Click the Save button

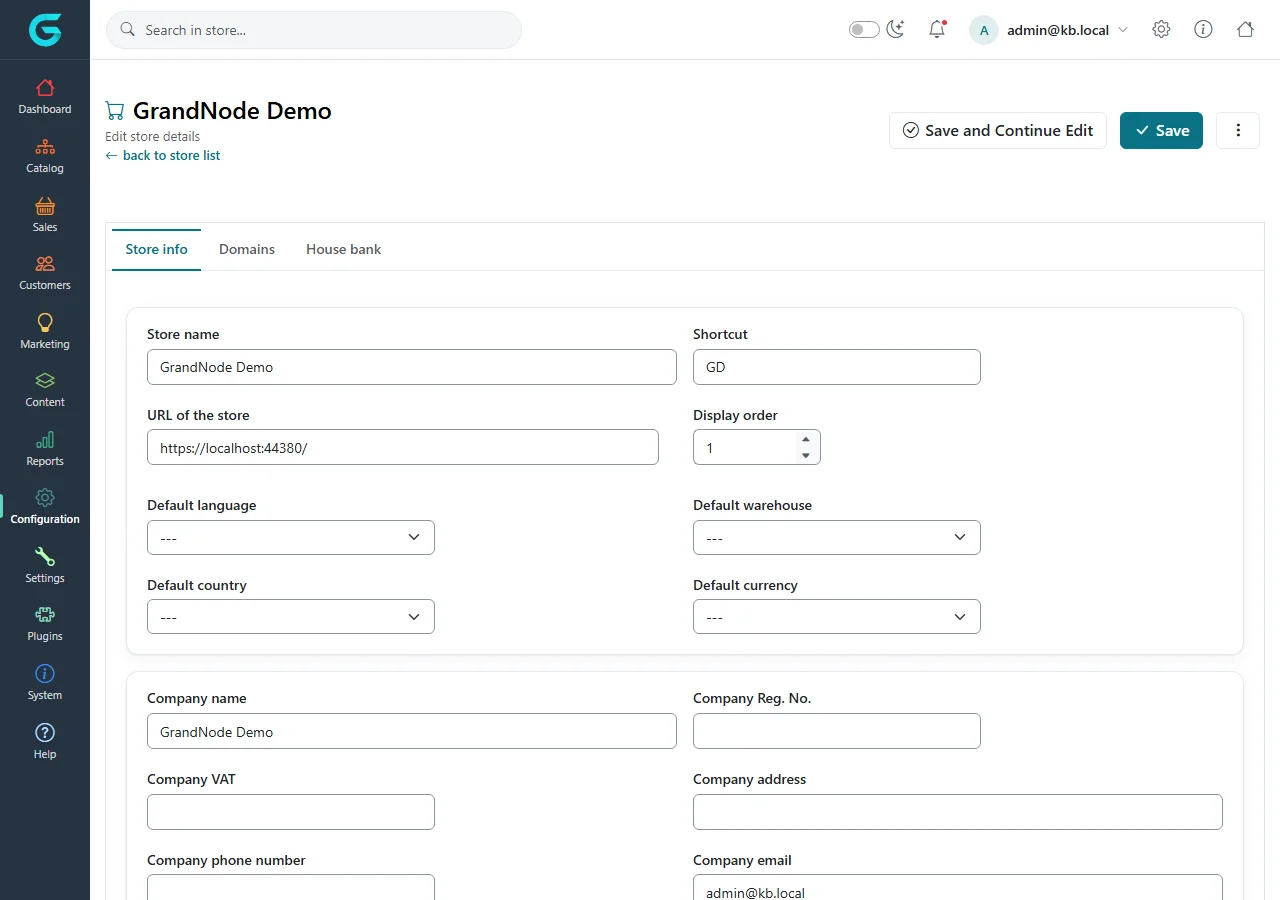tap(1161, 130)
